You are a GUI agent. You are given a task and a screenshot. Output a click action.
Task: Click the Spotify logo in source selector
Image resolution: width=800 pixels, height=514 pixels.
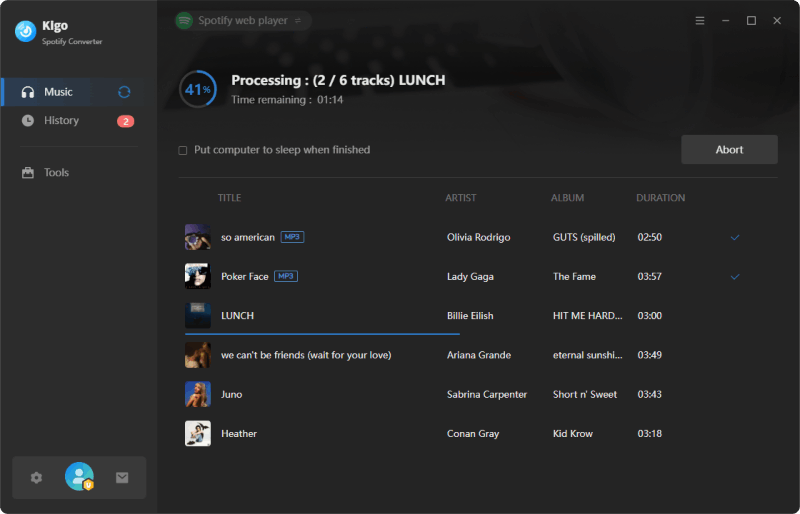coord(184,20)
